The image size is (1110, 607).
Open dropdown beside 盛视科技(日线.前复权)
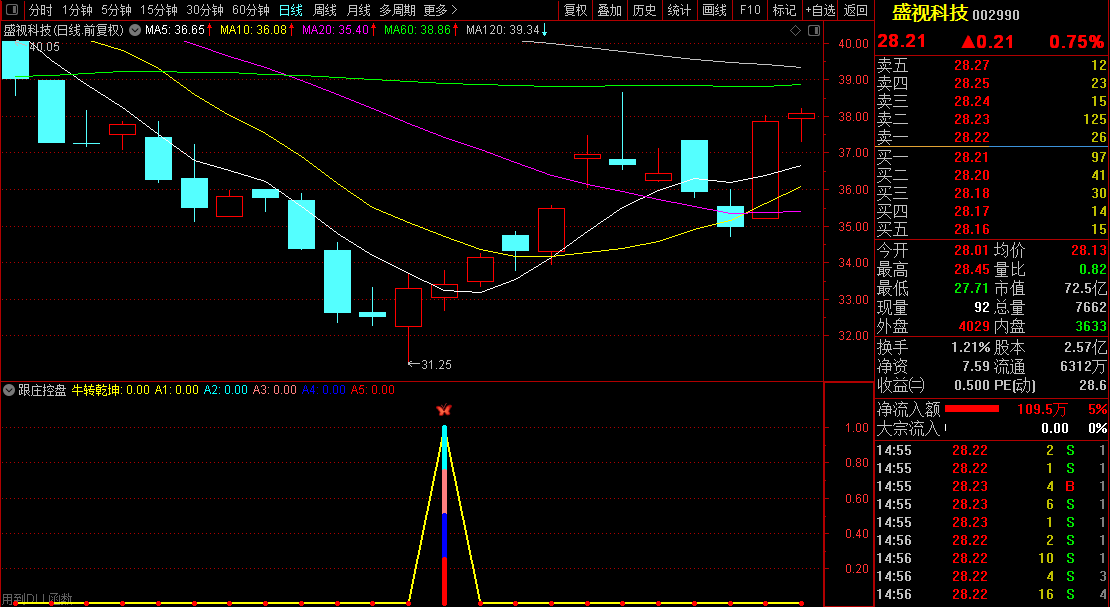click(x=134, y=30)
